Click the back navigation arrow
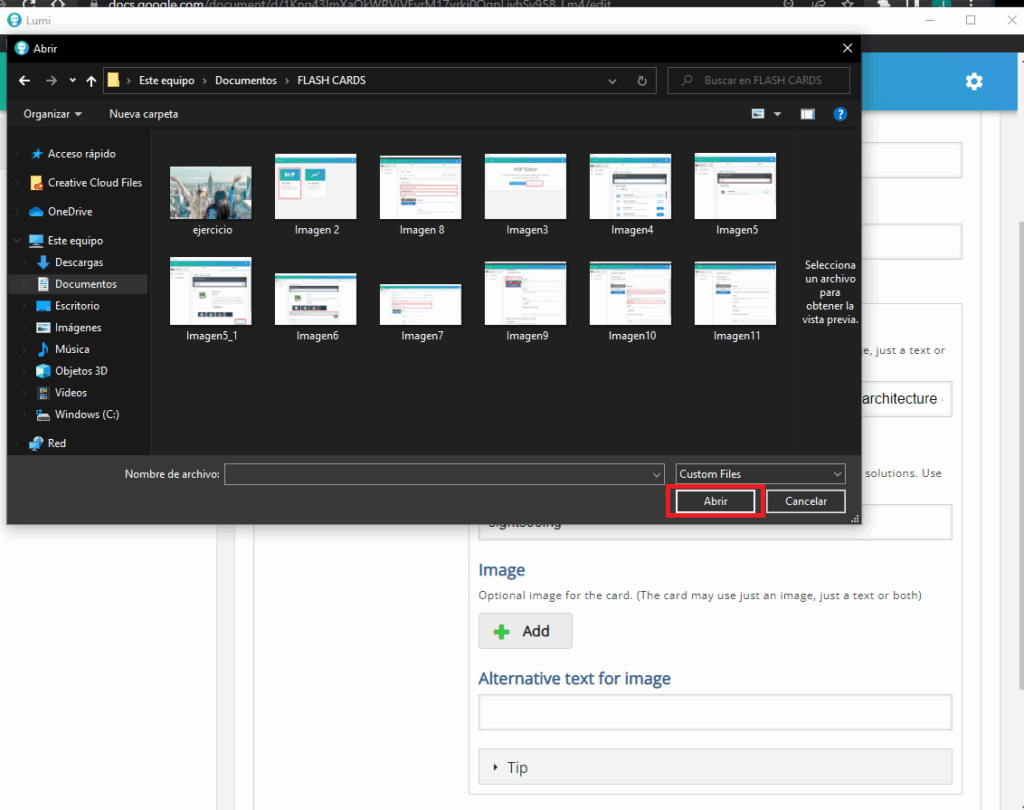 click(x=25, y=80)
